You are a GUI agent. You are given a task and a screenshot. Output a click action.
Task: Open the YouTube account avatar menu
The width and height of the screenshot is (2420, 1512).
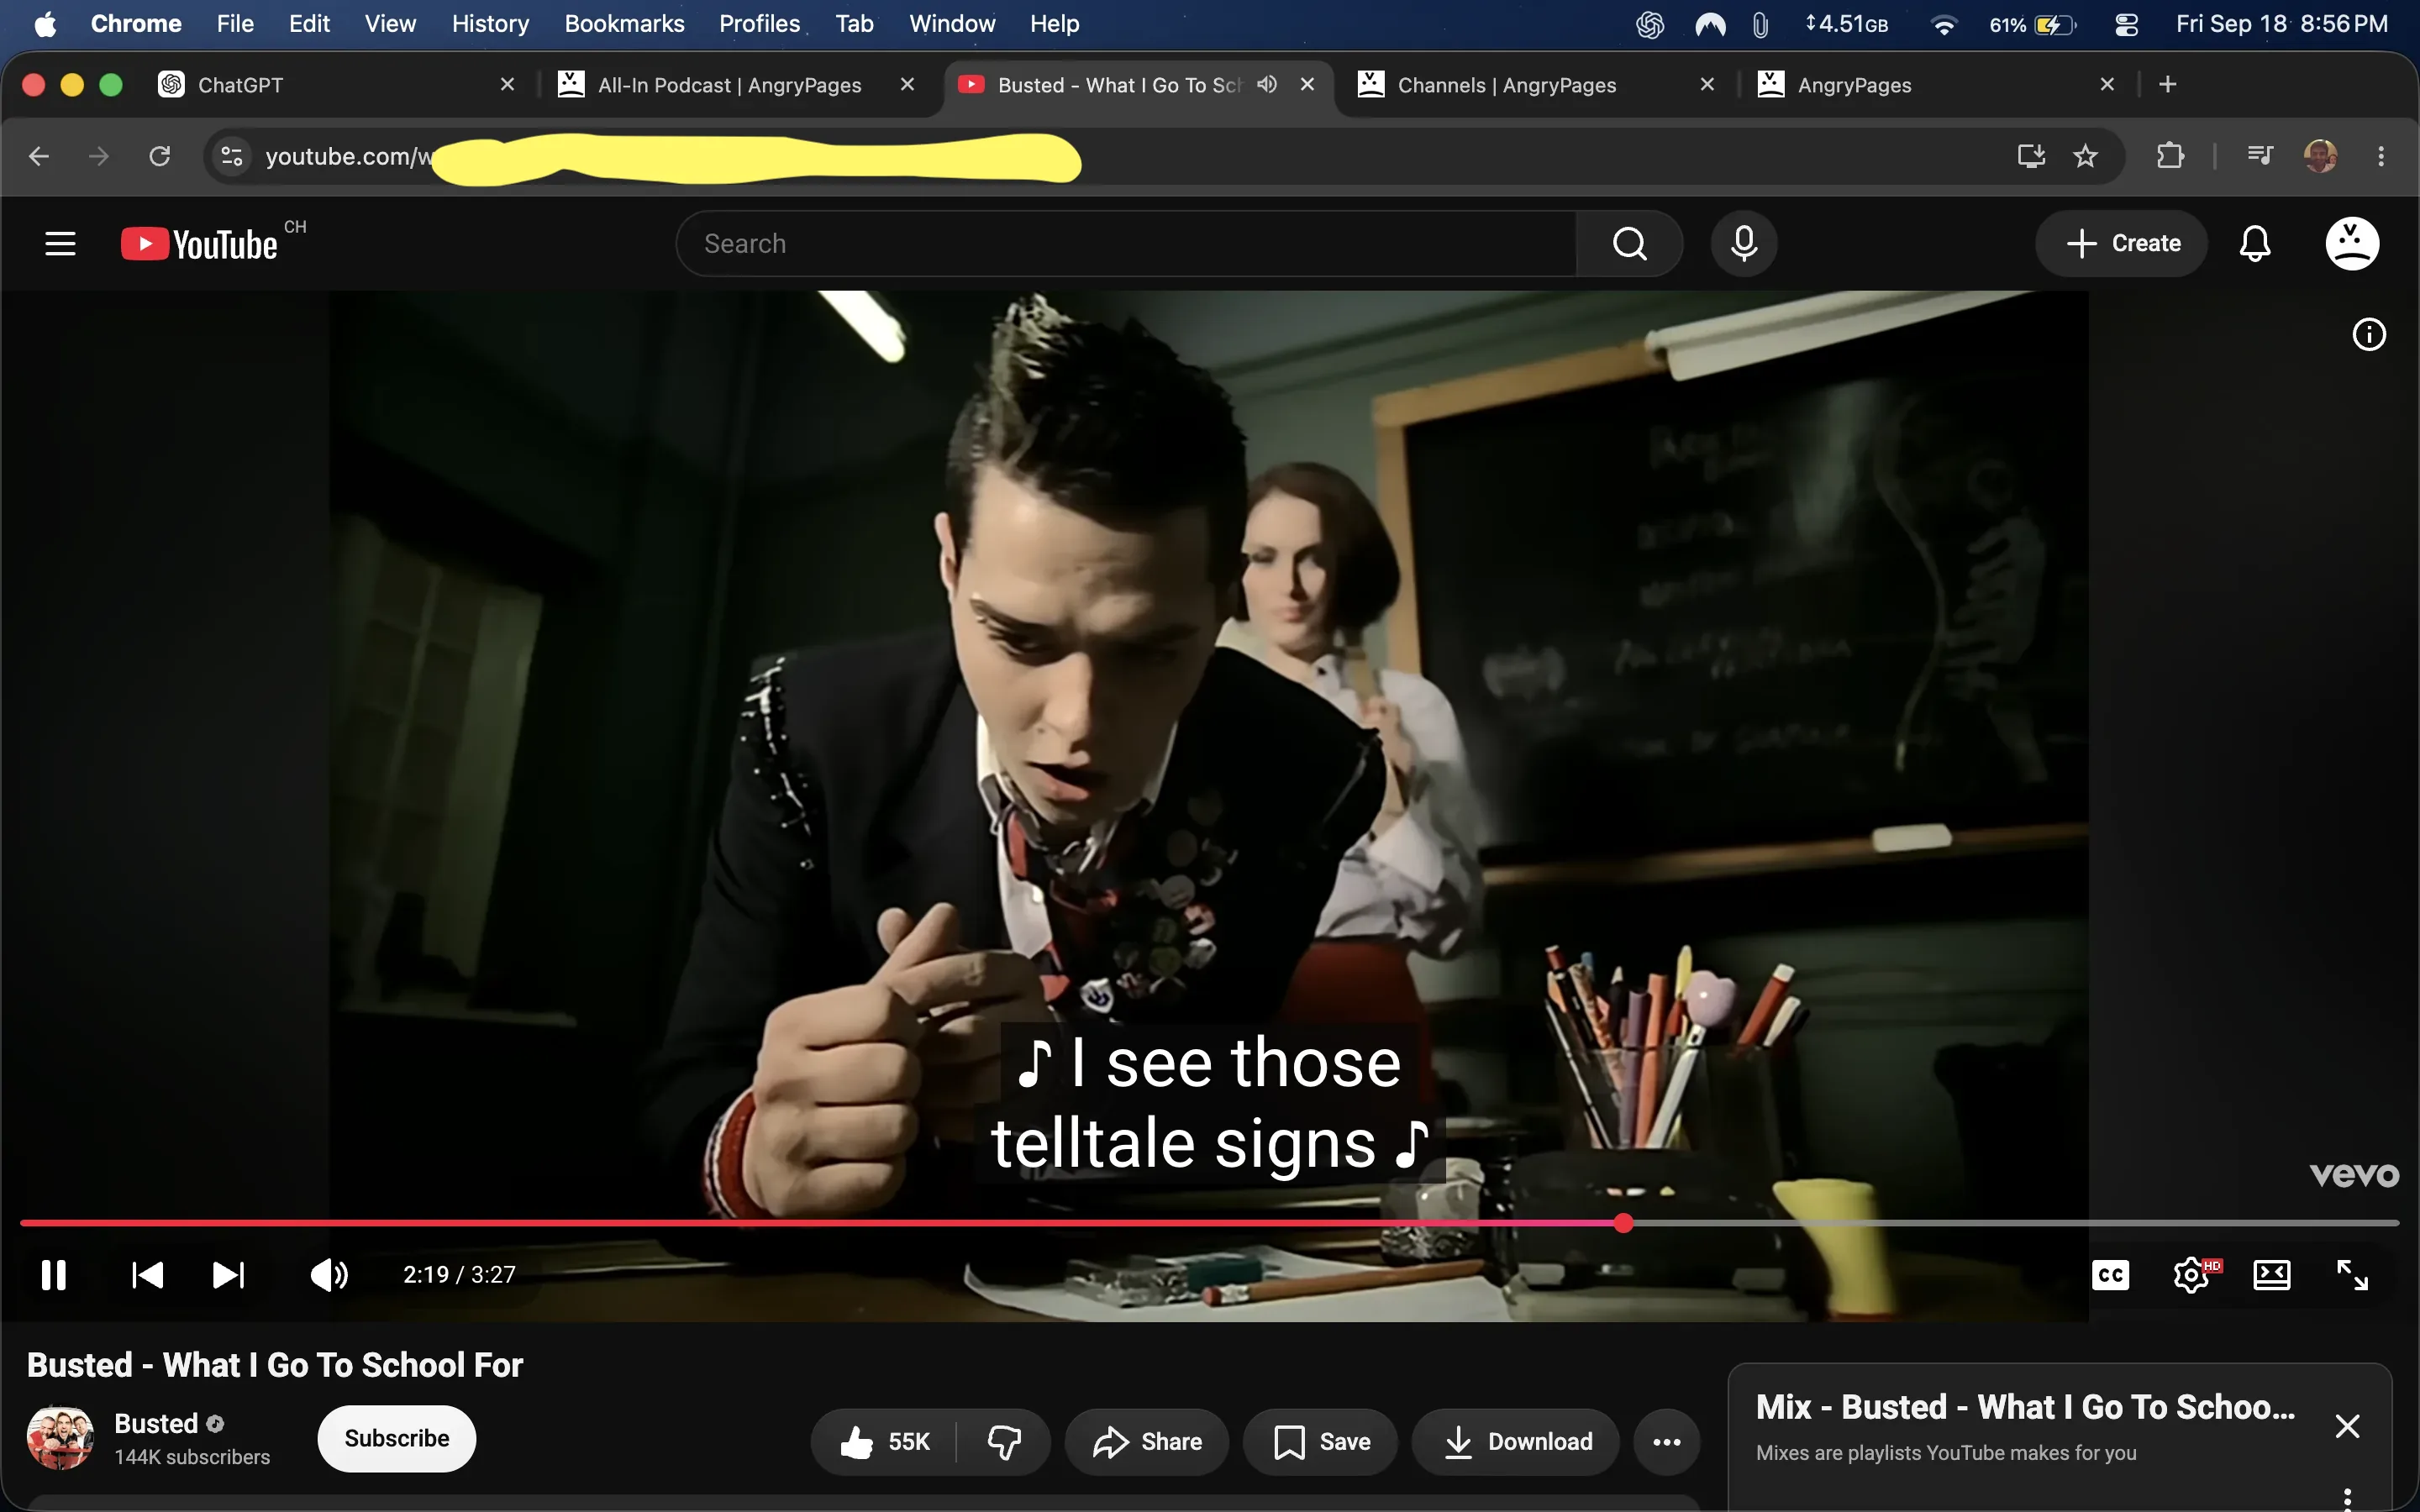2352,243
